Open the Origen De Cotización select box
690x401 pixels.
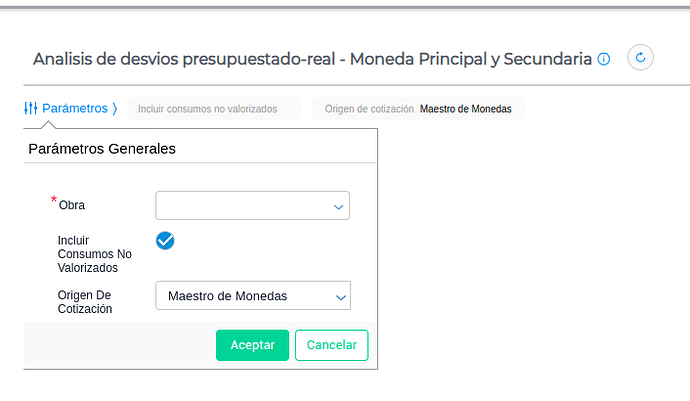(243, 296)
